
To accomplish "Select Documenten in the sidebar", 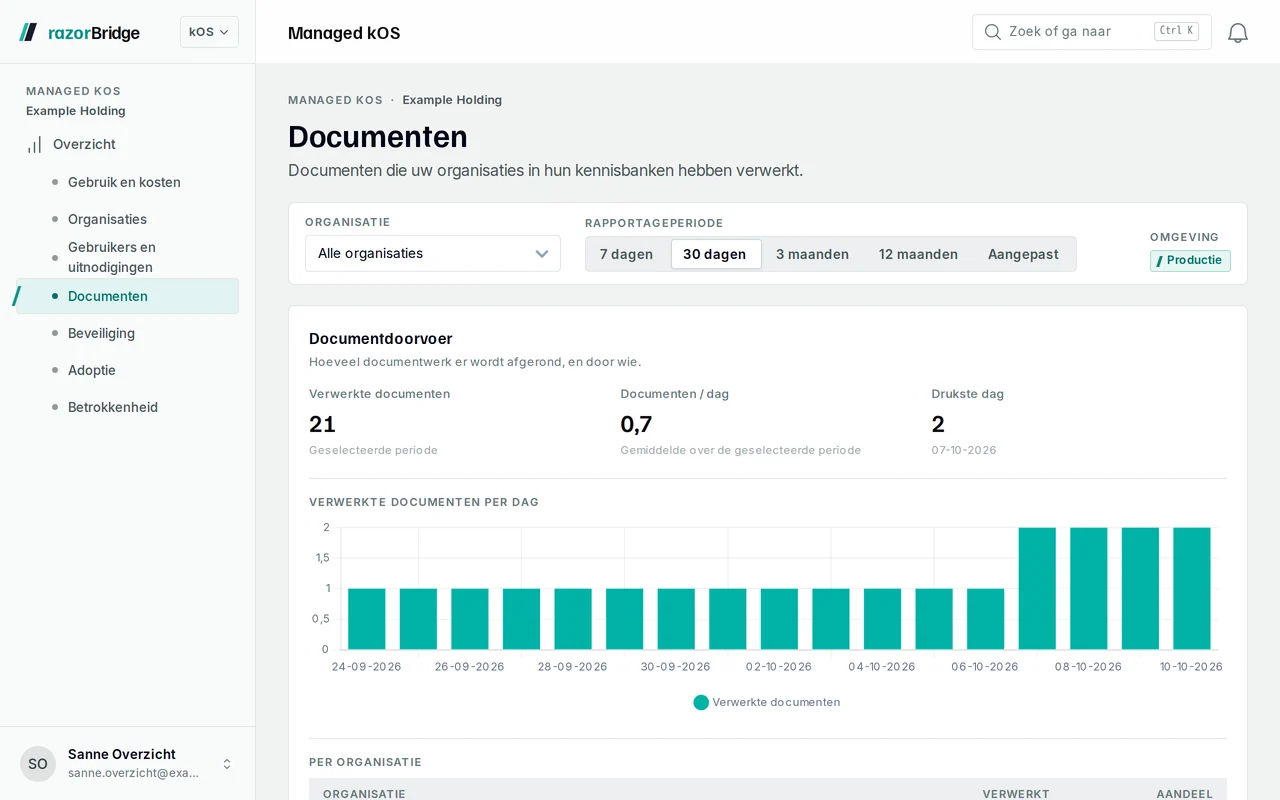I will click(127, 296).
